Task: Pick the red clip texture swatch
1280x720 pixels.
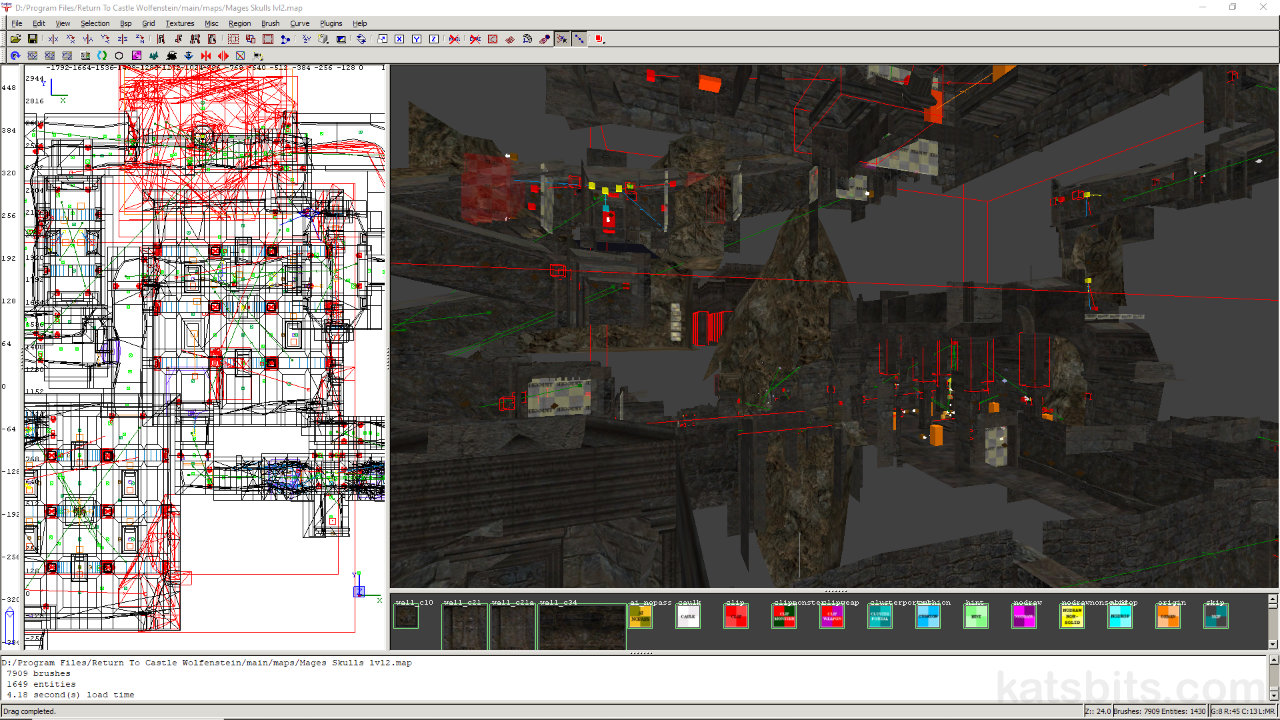Action: click(736, 617)
